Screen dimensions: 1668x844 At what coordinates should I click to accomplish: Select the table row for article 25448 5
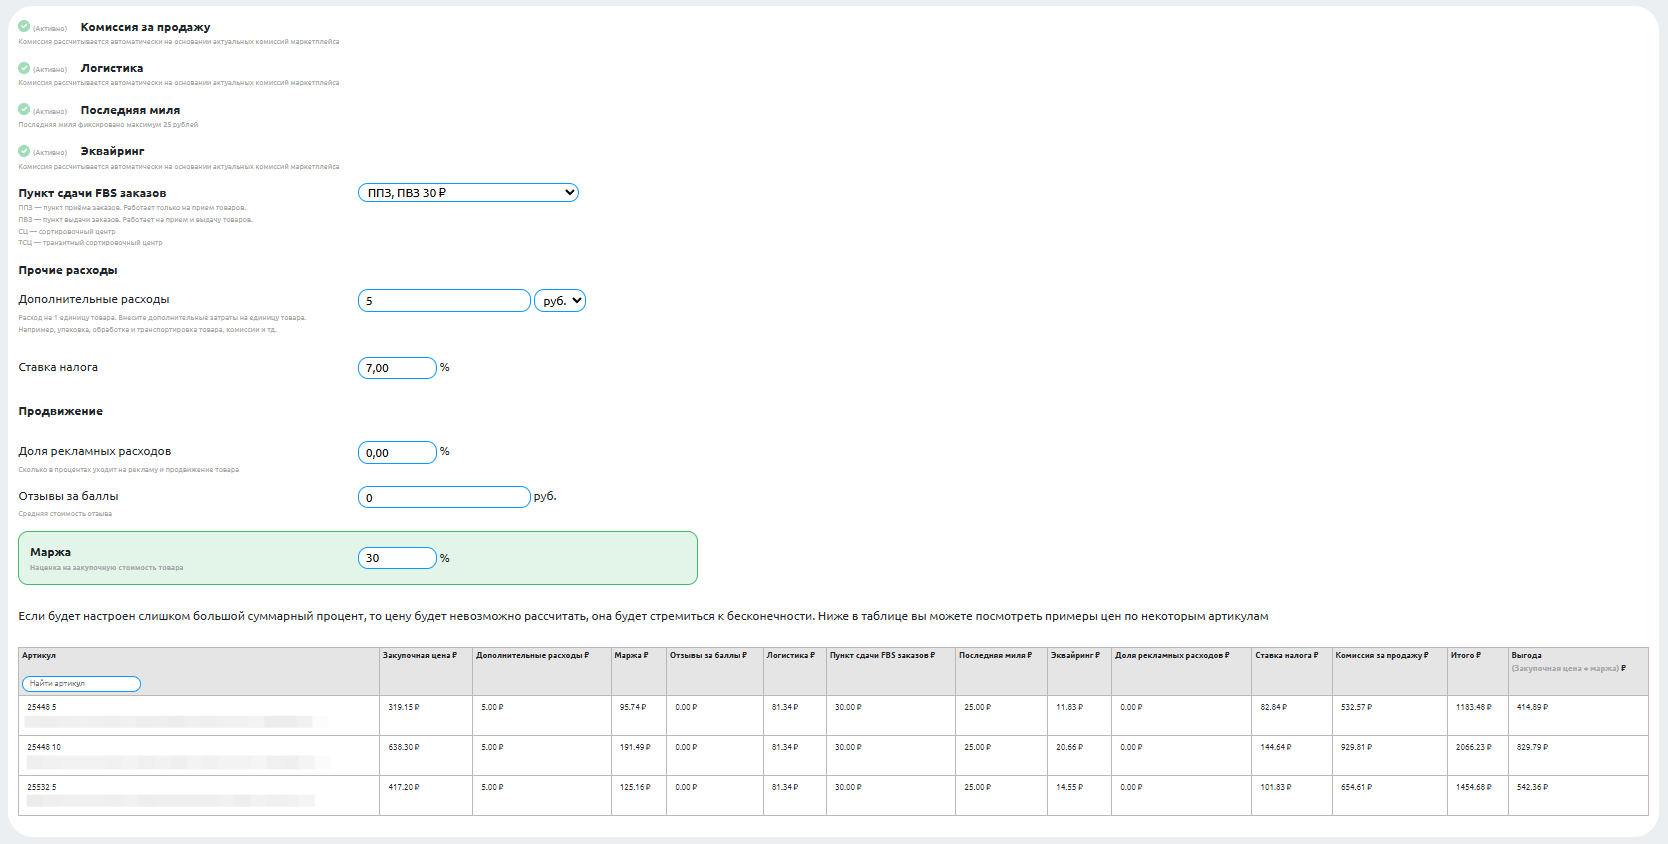point(42,707)
